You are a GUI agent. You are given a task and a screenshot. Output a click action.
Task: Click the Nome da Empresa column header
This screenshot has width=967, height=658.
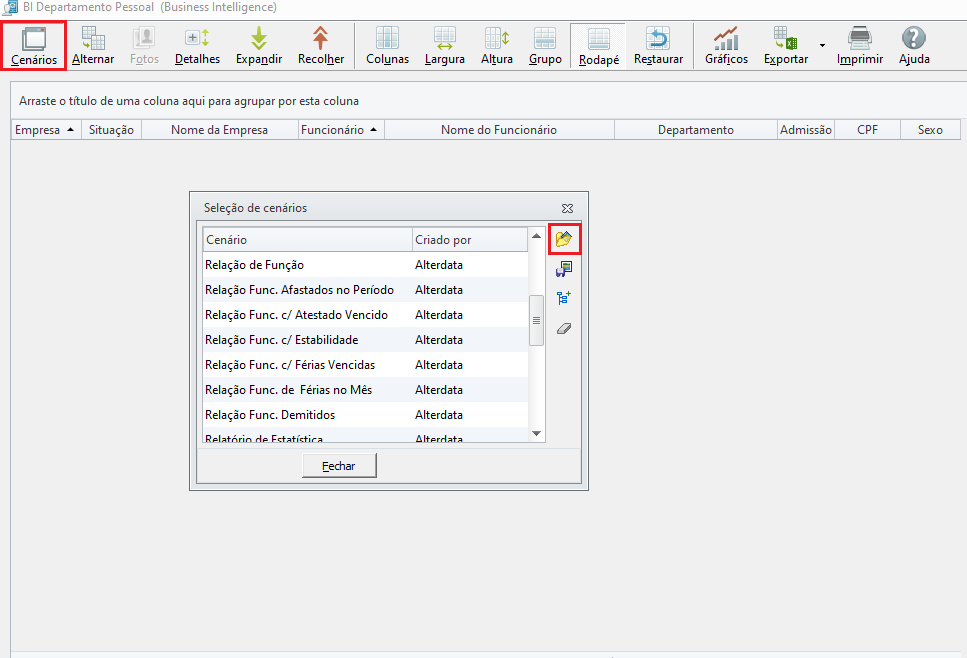click(x=220, y=130)
